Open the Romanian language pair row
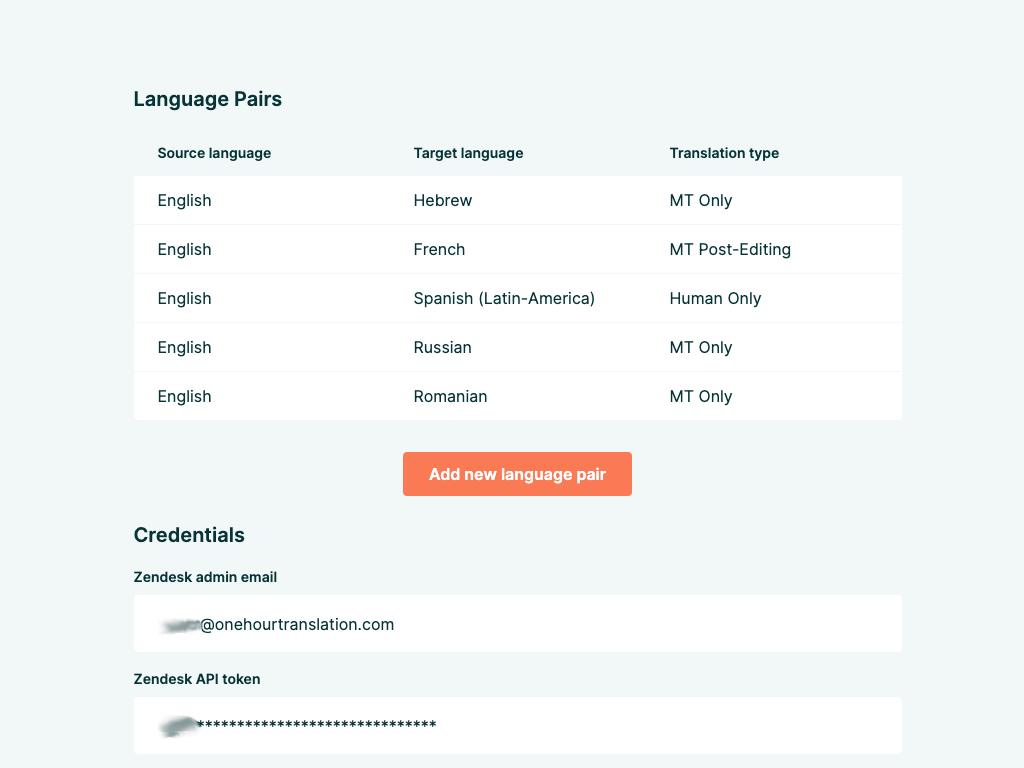The width and height of the screenshot is (1024, 768). (450, 397)
